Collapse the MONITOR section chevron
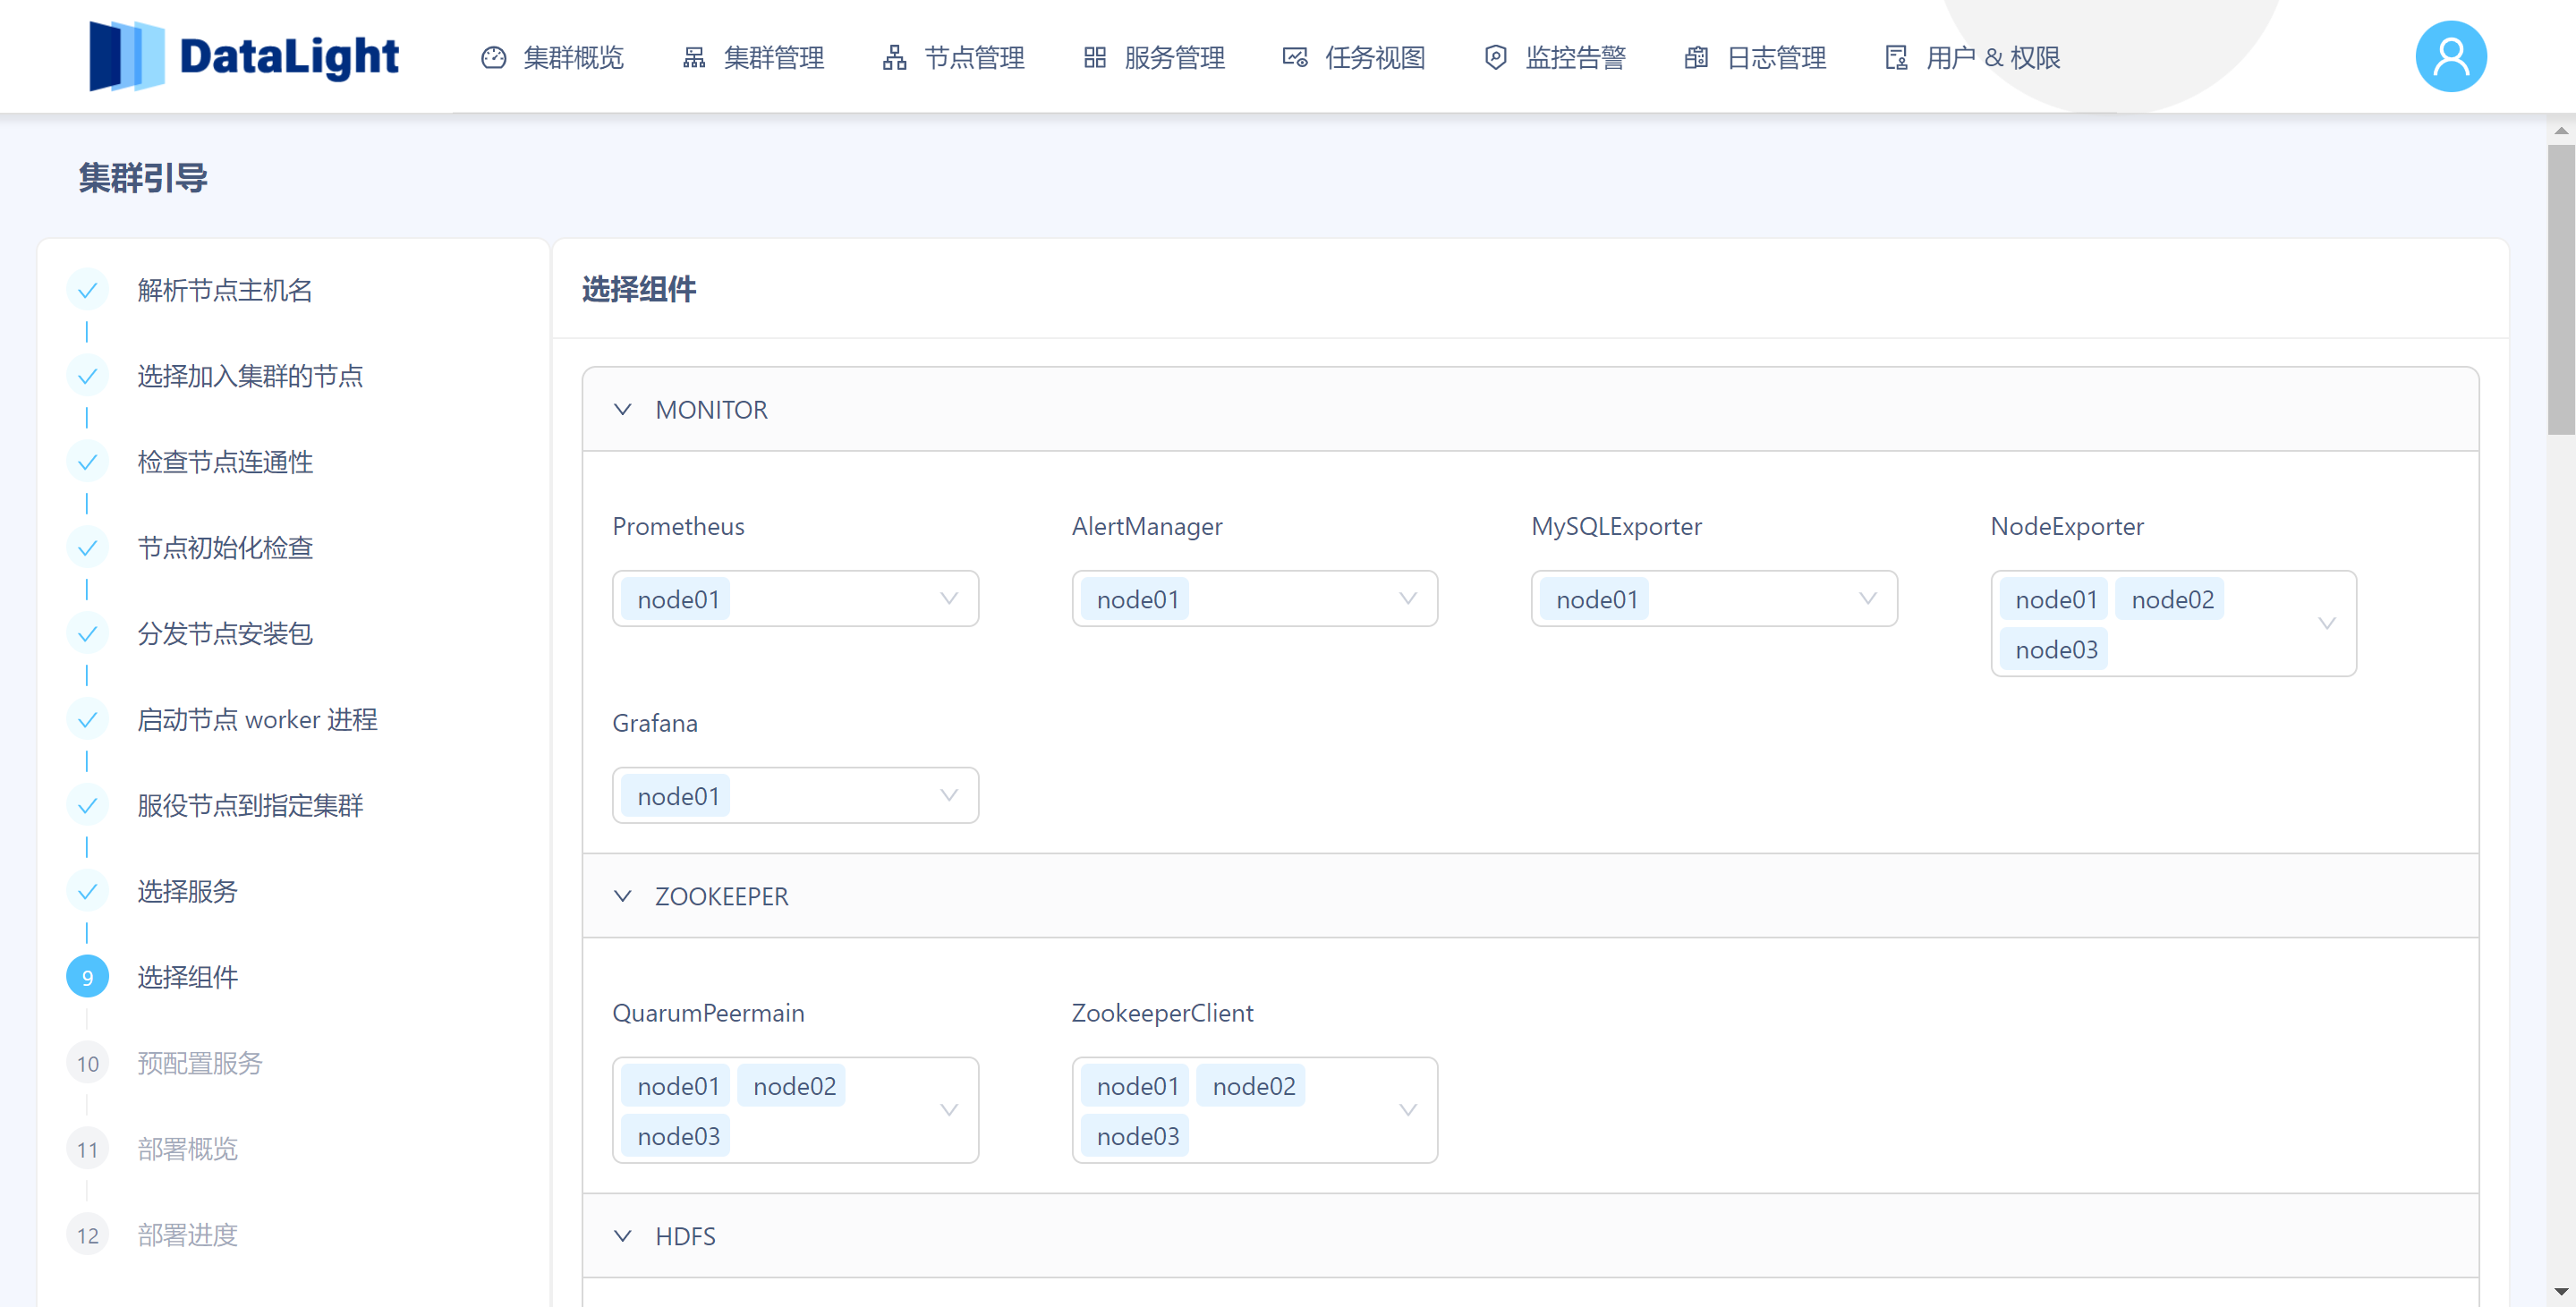The width and height of the screenshot is (2576, 1307). 622,410
